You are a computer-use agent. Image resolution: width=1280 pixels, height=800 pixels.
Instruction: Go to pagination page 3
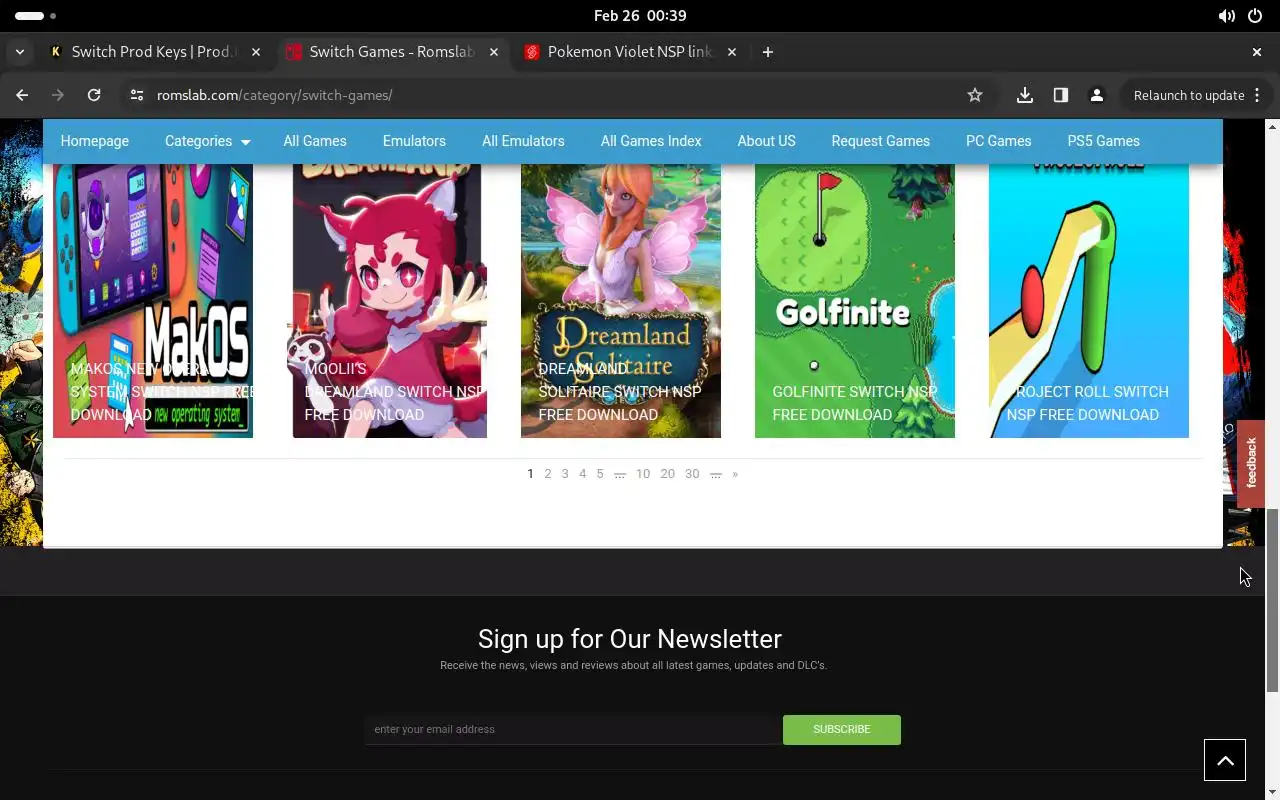coord(565,474)
